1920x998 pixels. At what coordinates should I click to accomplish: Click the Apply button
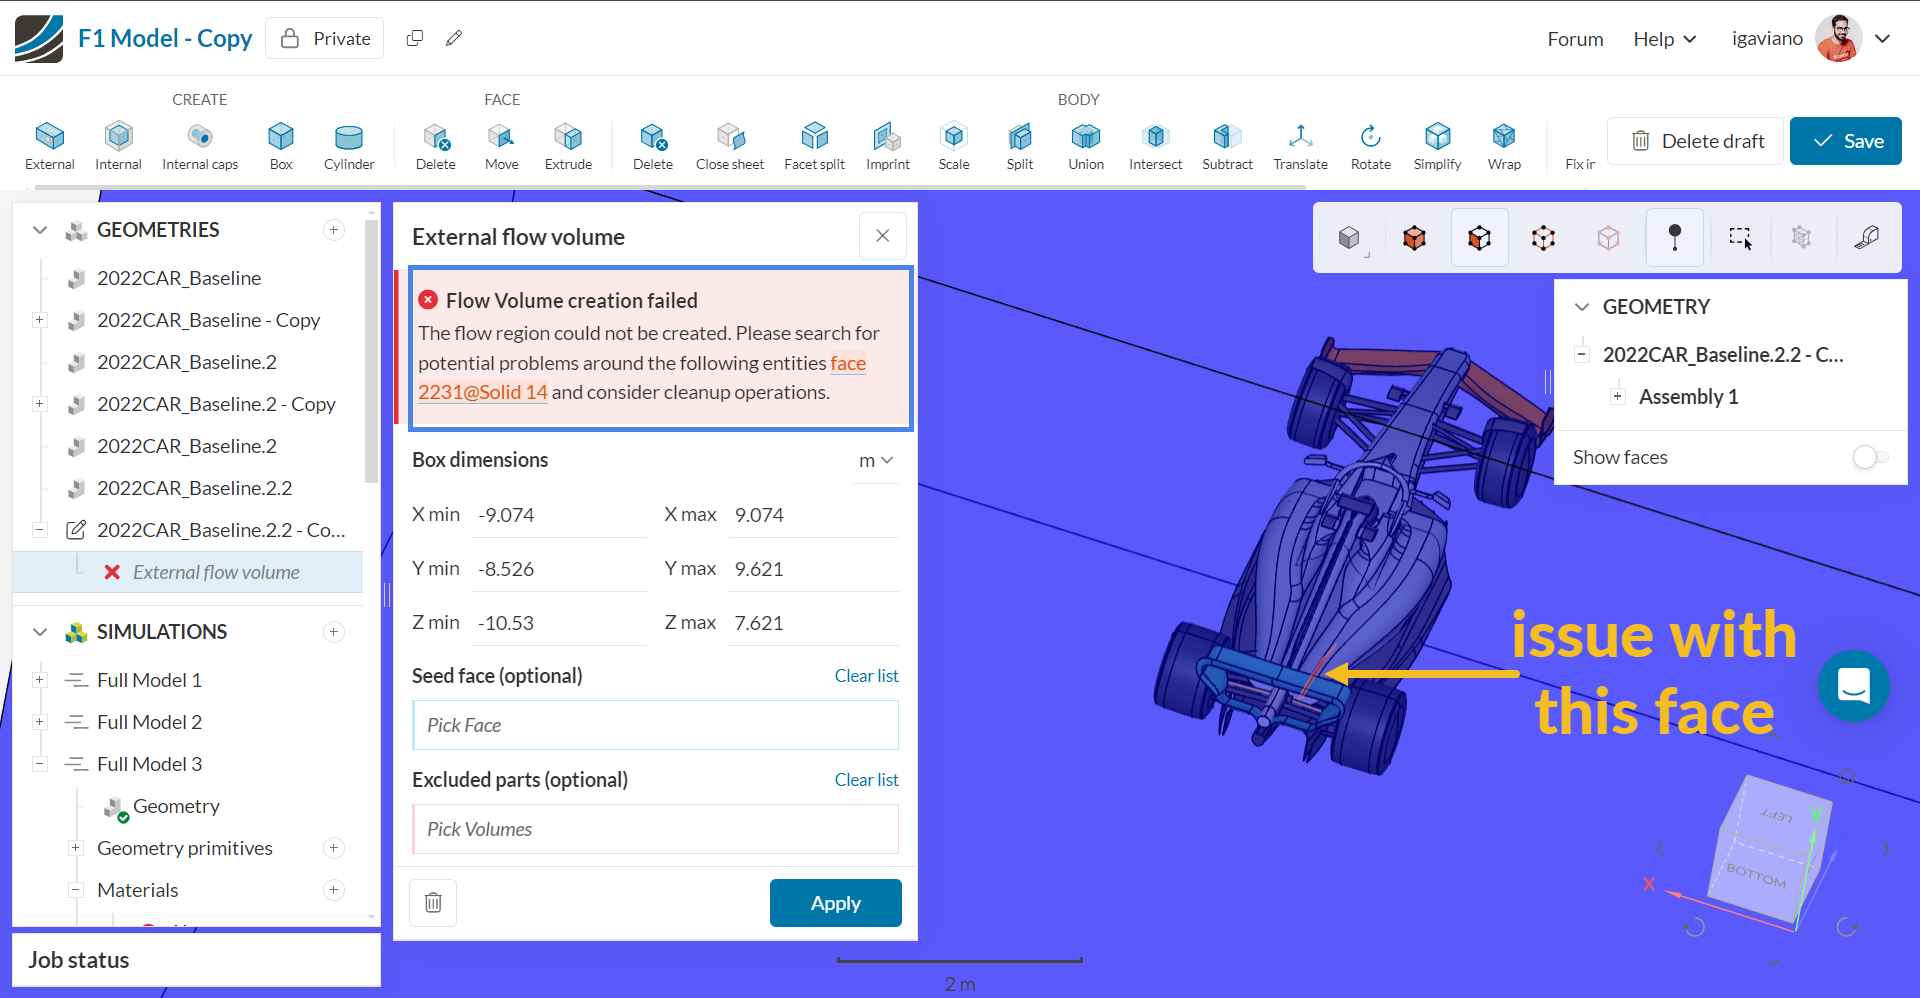coord(835,903)
